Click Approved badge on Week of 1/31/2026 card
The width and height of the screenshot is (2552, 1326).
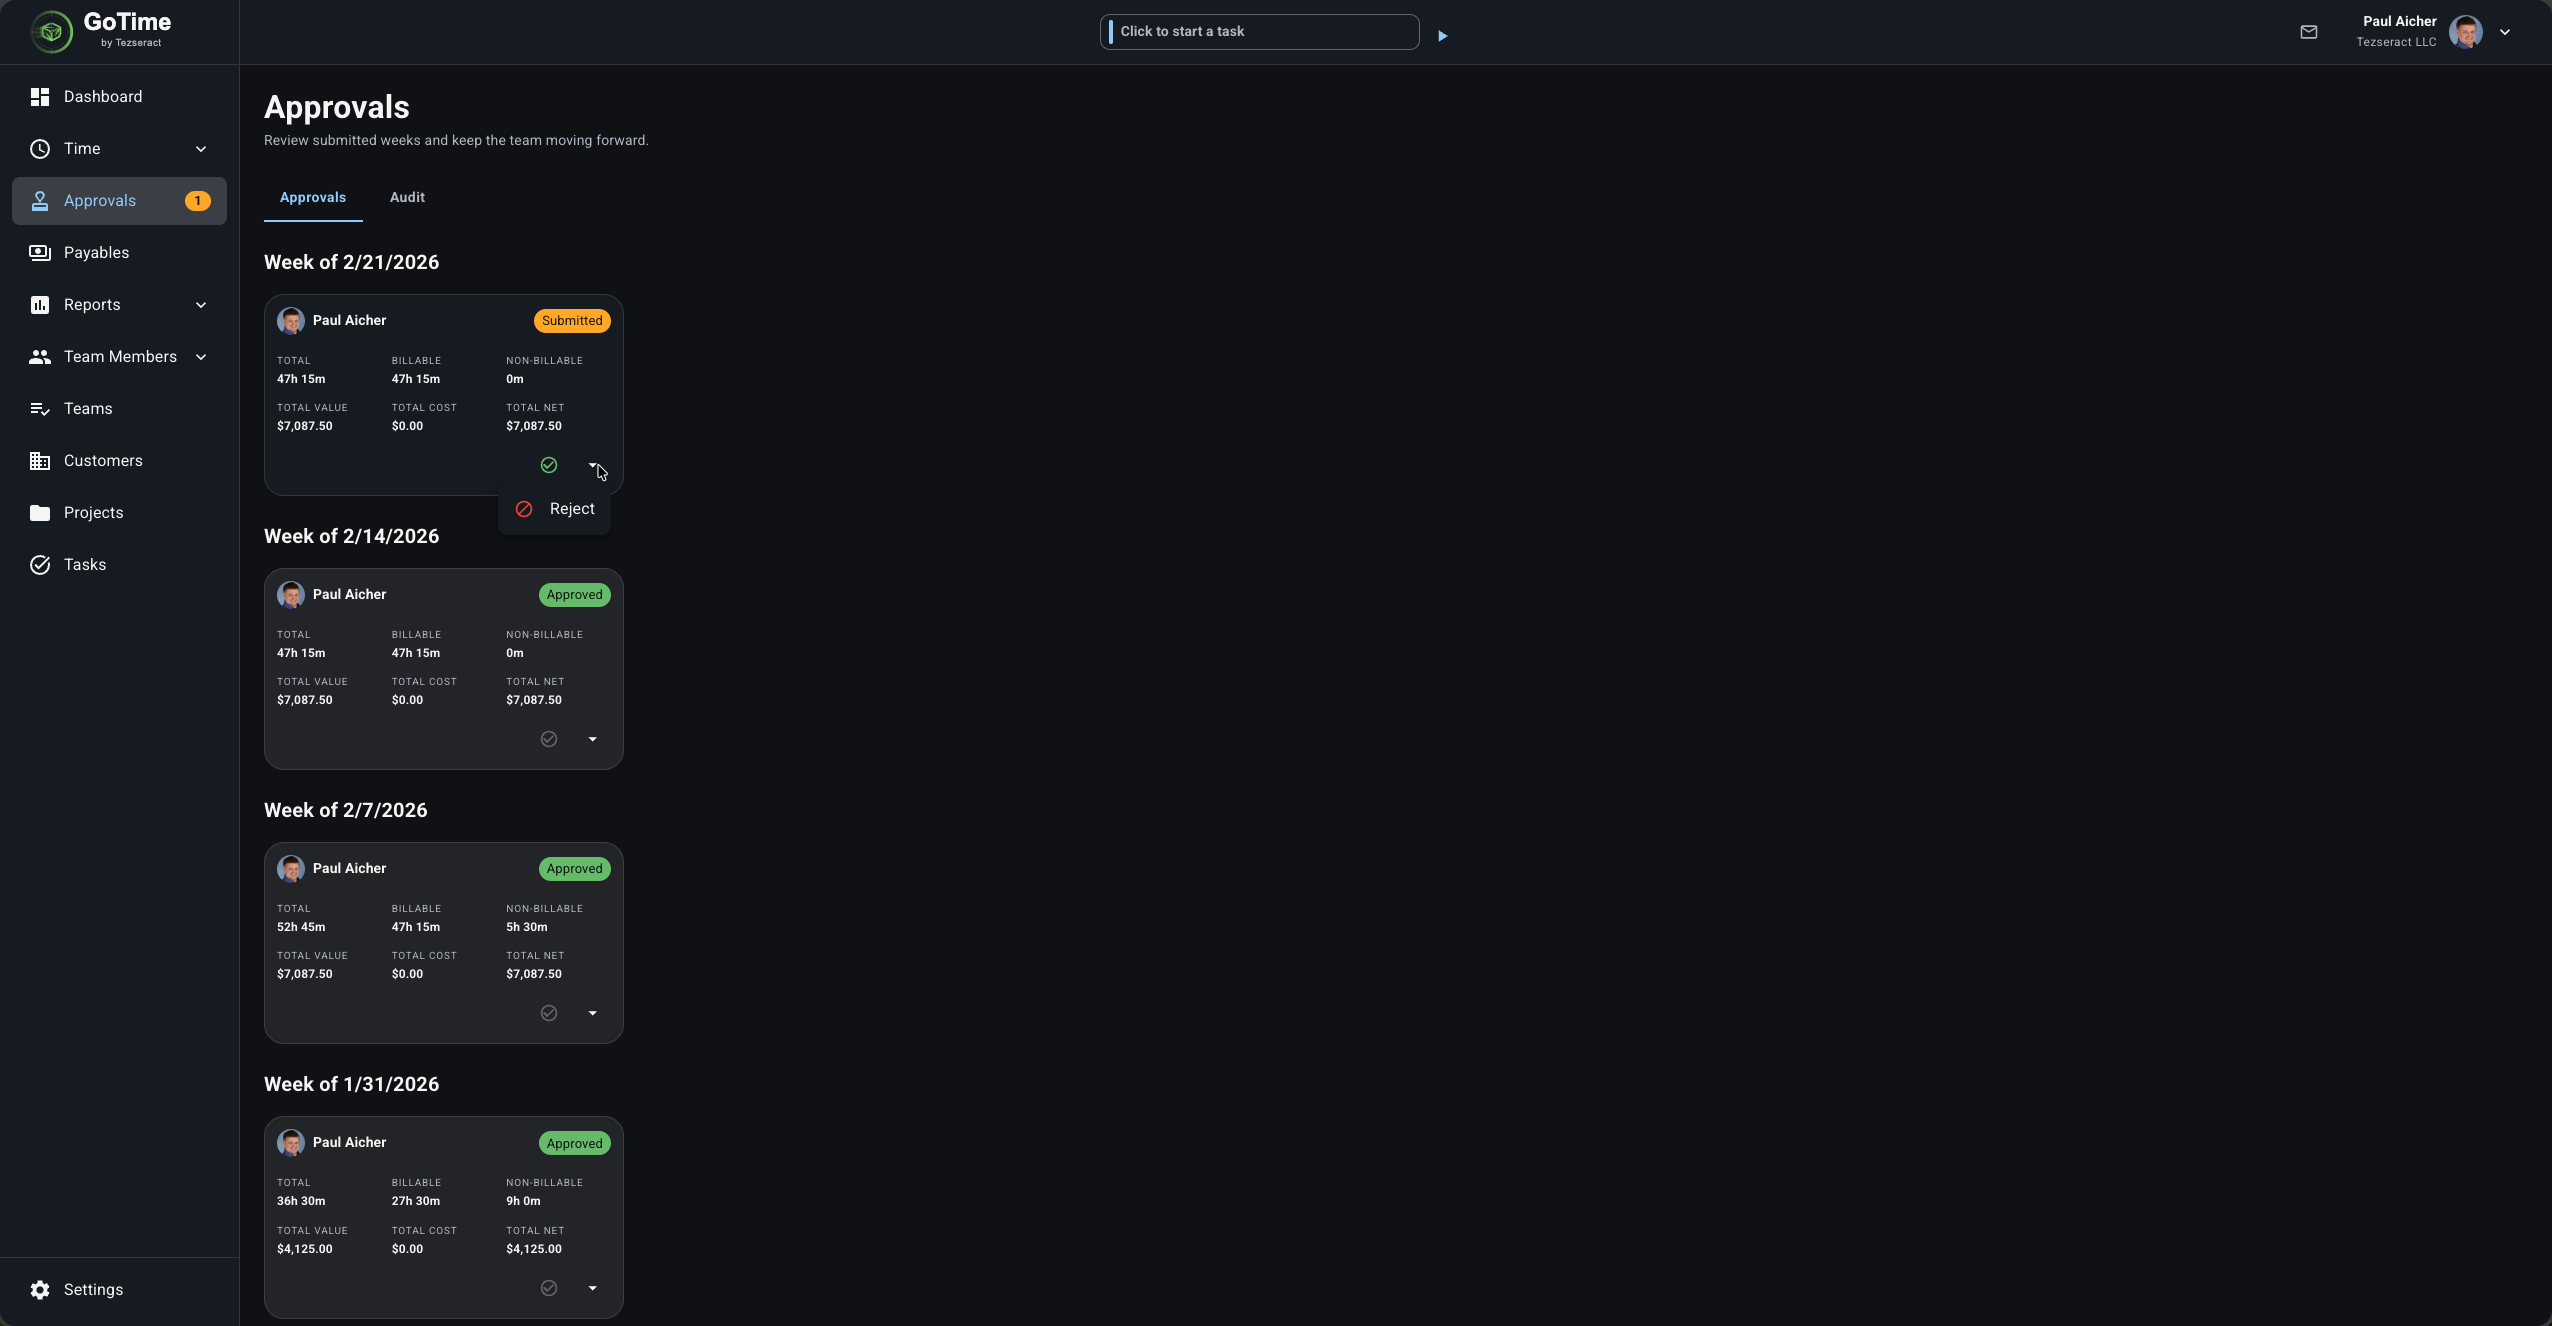click(x=574, y=1143)
